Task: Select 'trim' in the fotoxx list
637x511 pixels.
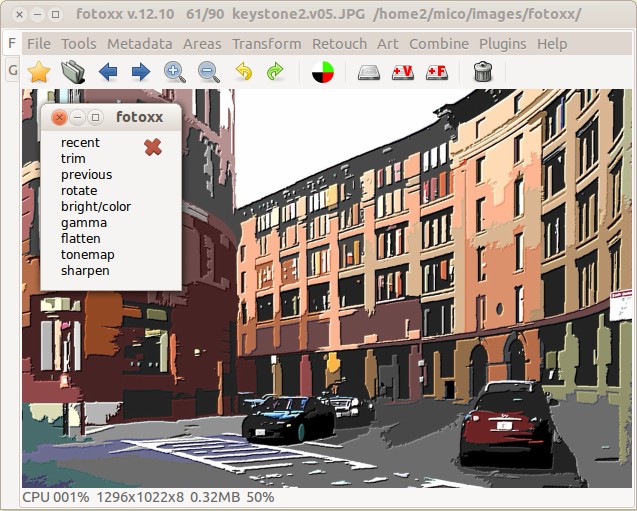Action: 73,158
